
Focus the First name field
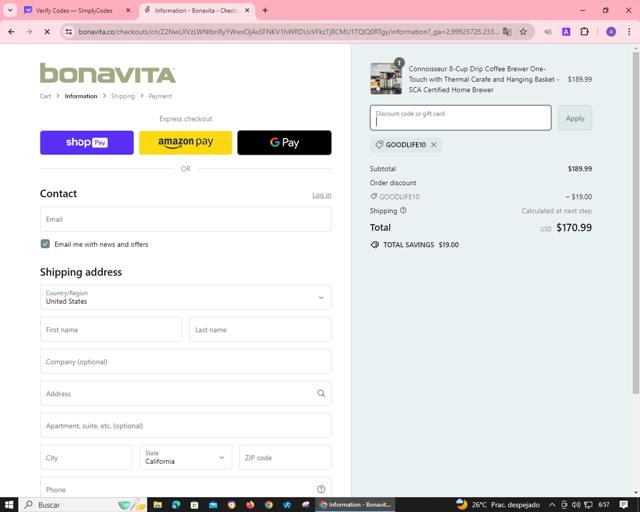111,329
